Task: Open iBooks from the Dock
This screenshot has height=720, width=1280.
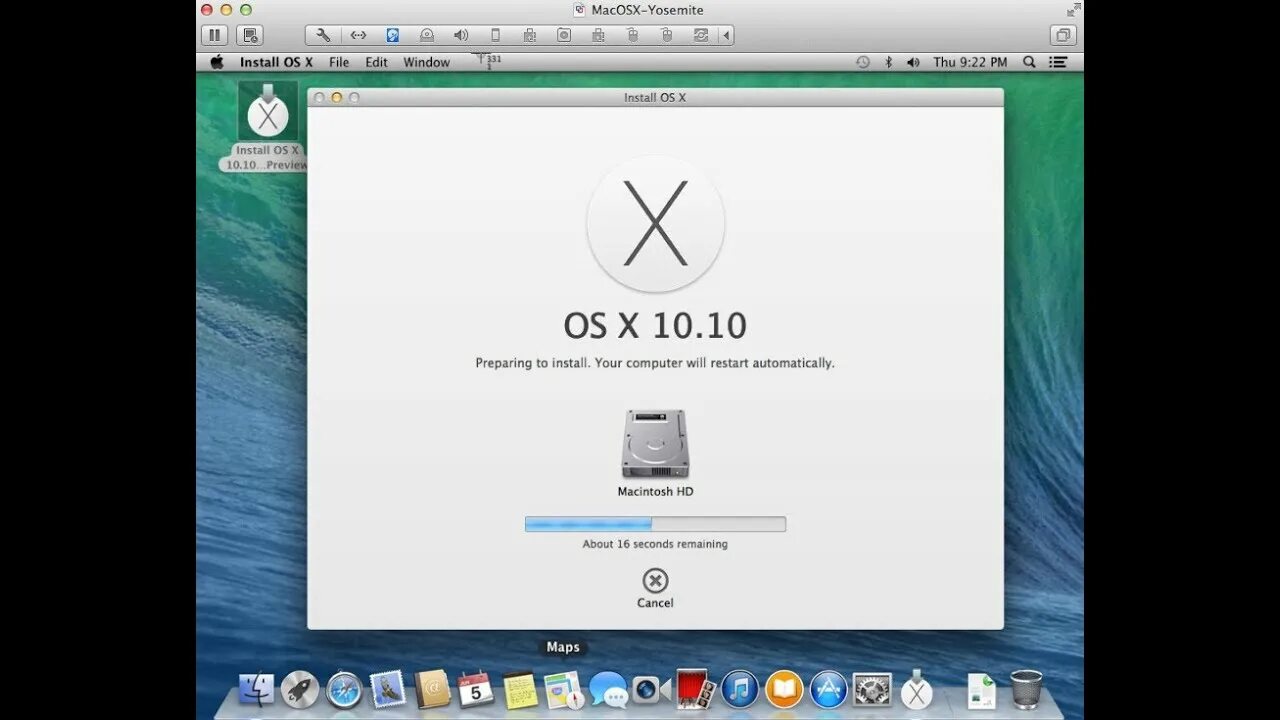Action: point(784,689)
